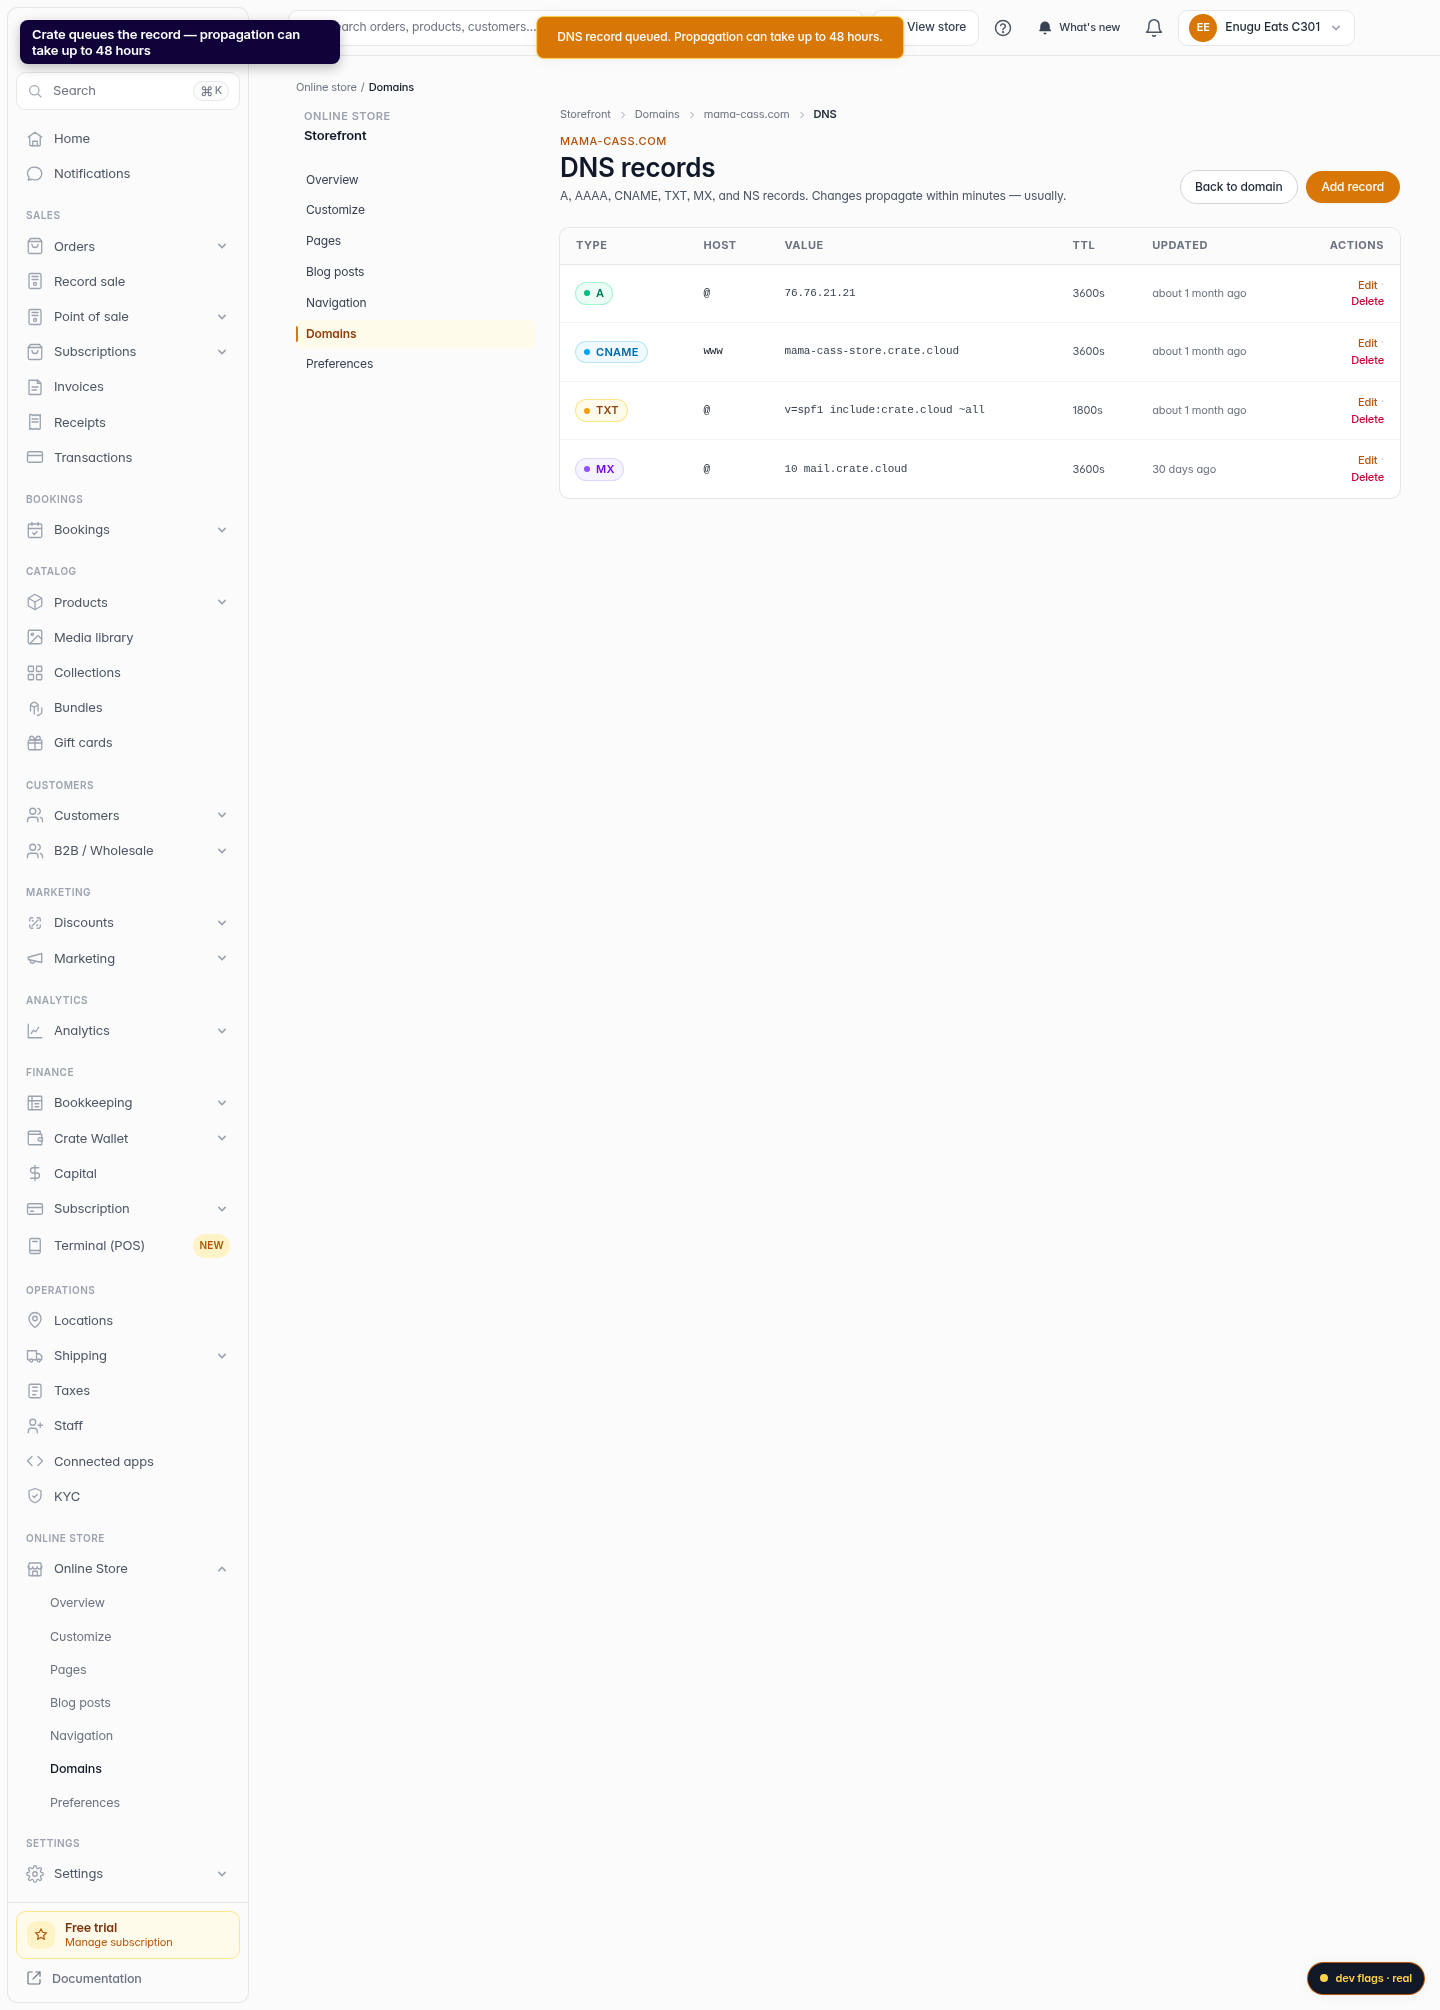Screen dimensions: 1440x2010
Task: Click the Taxes icon
Action: 35,1391
